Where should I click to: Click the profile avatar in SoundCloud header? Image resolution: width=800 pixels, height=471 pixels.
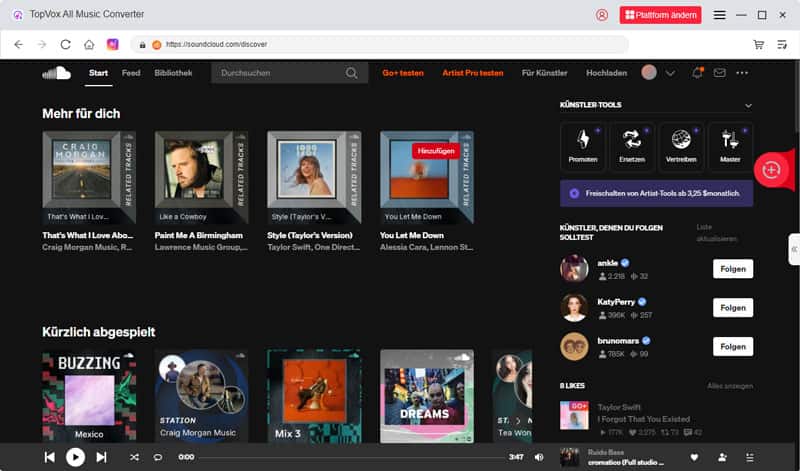(649, 72)
